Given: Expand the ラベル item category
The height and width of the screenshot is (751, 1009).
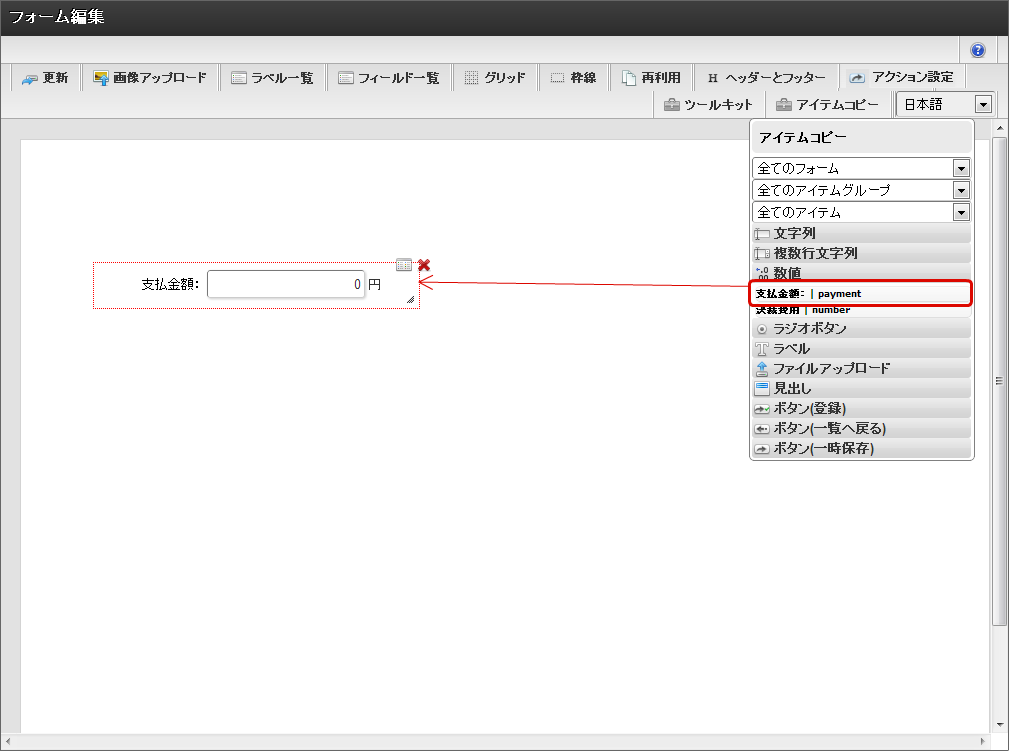Looking at the screenshot, I should click(861, 348).
